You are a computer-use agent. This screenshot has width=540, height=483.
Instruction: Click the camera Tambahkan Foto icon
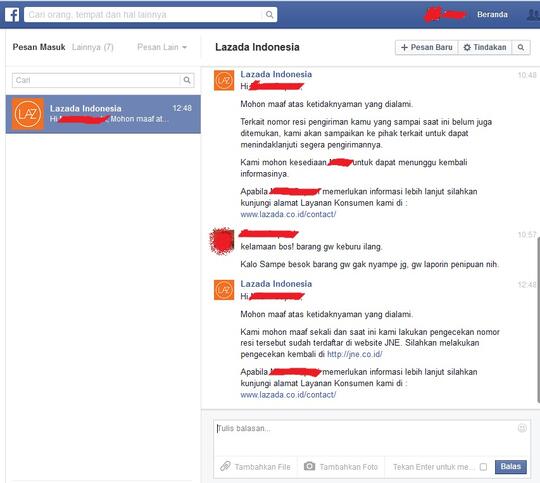[309, 466]
